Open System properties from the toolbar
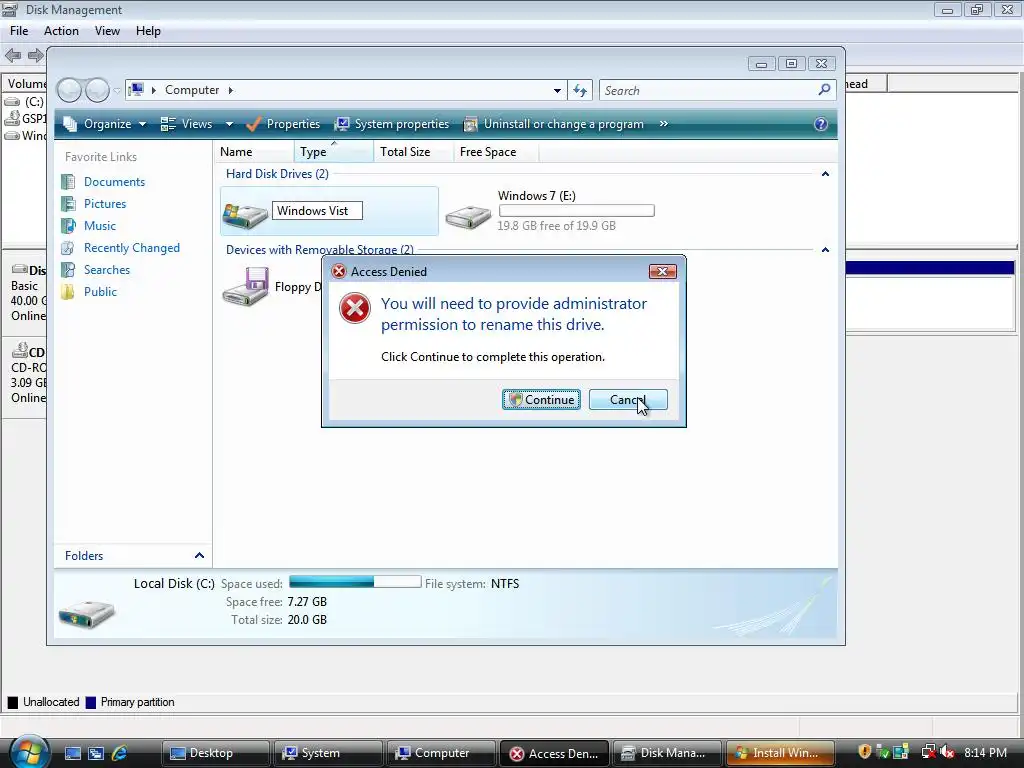 tap(392, 124)
